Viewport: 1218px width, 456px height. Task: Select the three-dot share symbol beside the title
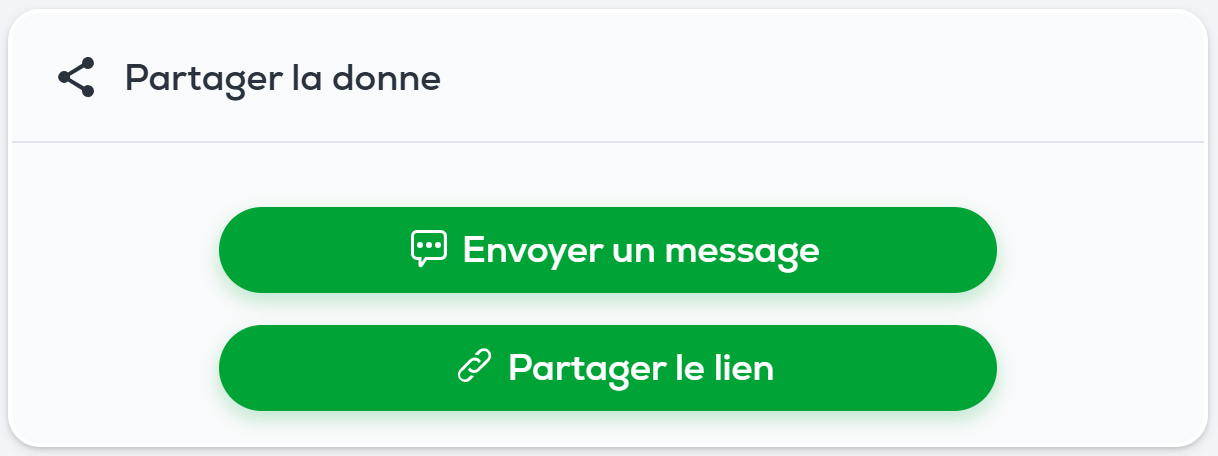coord(76,77)
